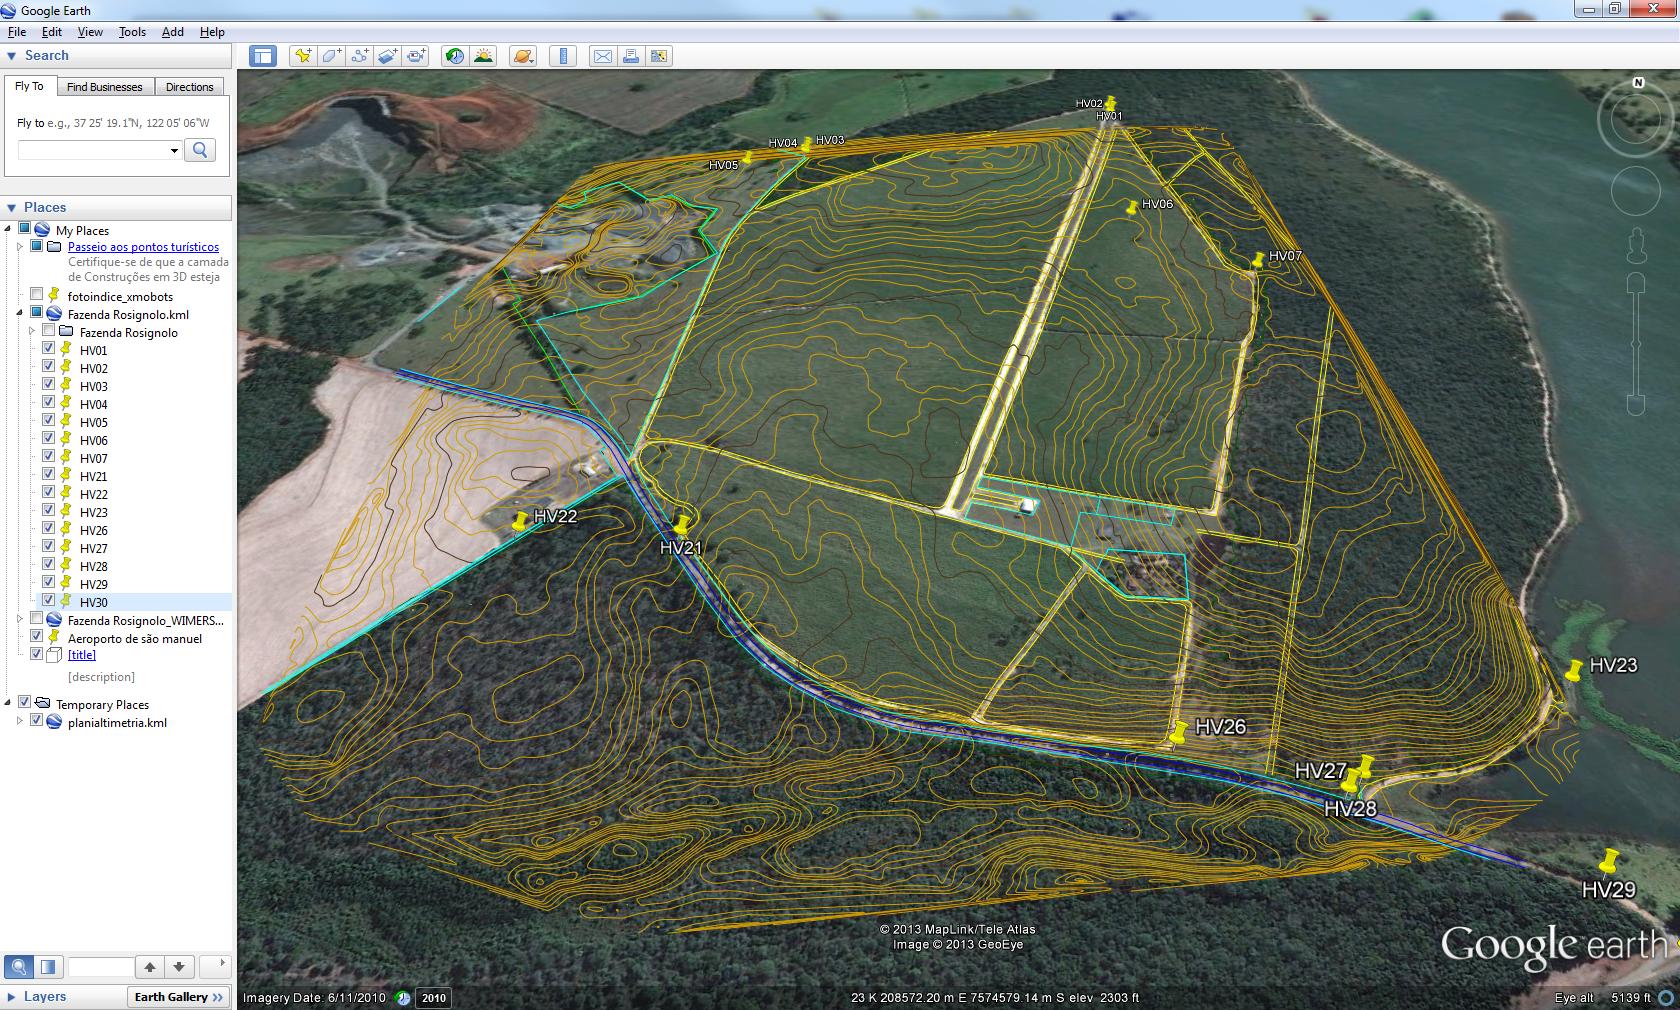Click the places search text field
This screenshot has width=1680, height=1010.
coord(101,967)
